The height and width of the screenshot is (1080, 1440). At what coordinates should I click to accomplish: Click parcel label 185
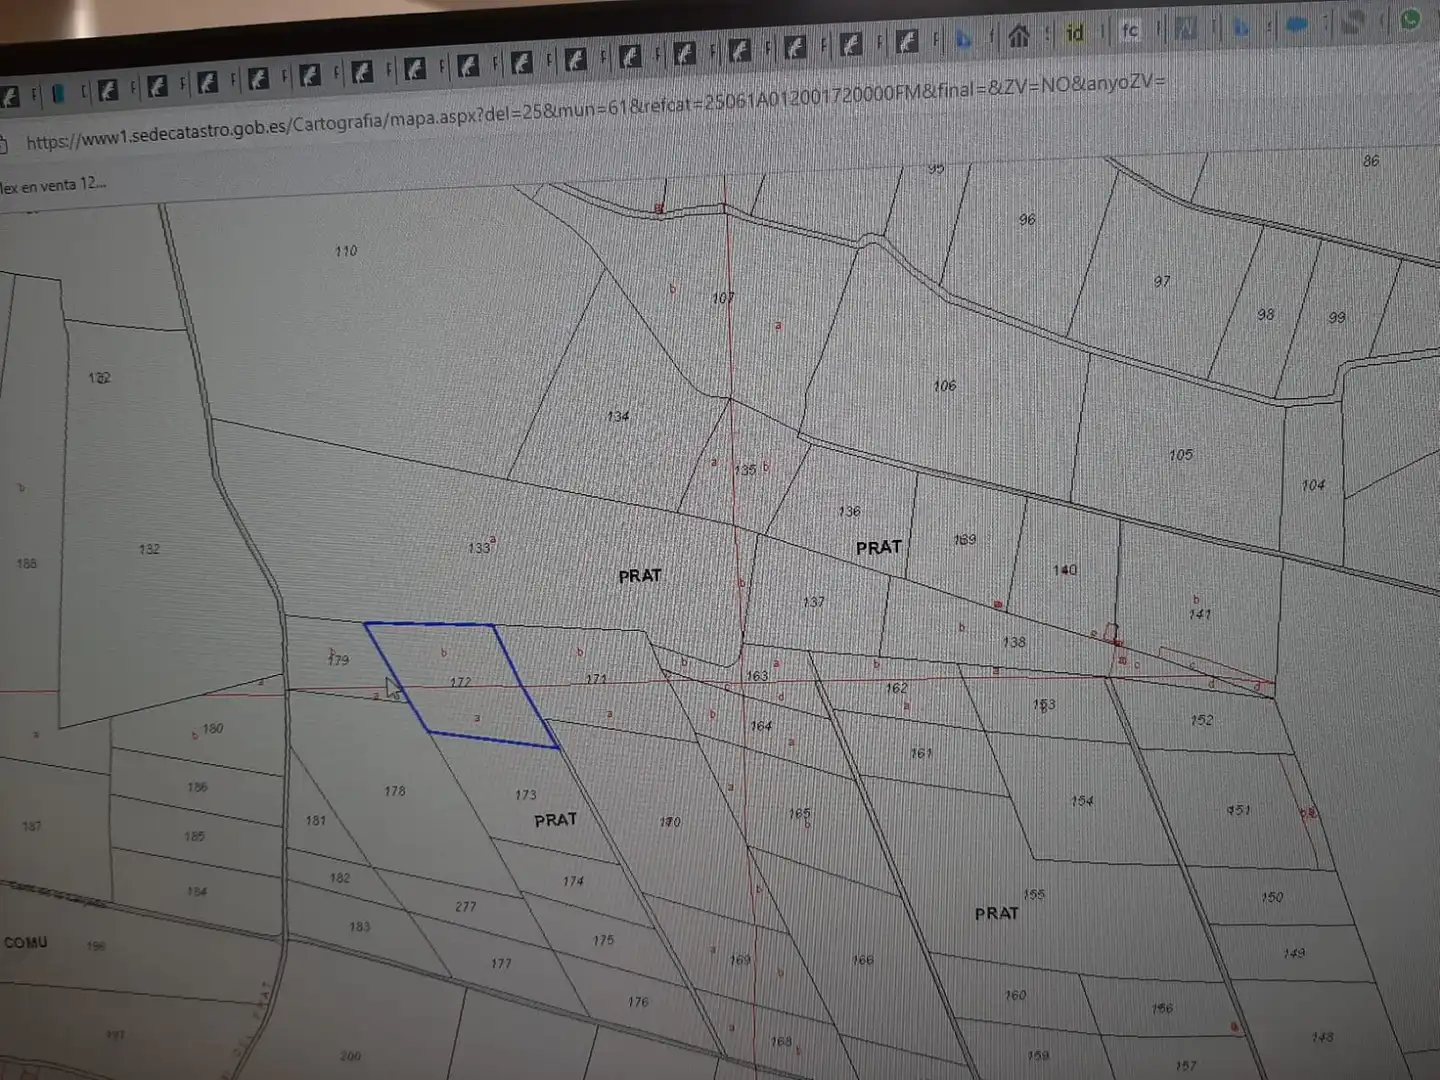pos(195,836)
